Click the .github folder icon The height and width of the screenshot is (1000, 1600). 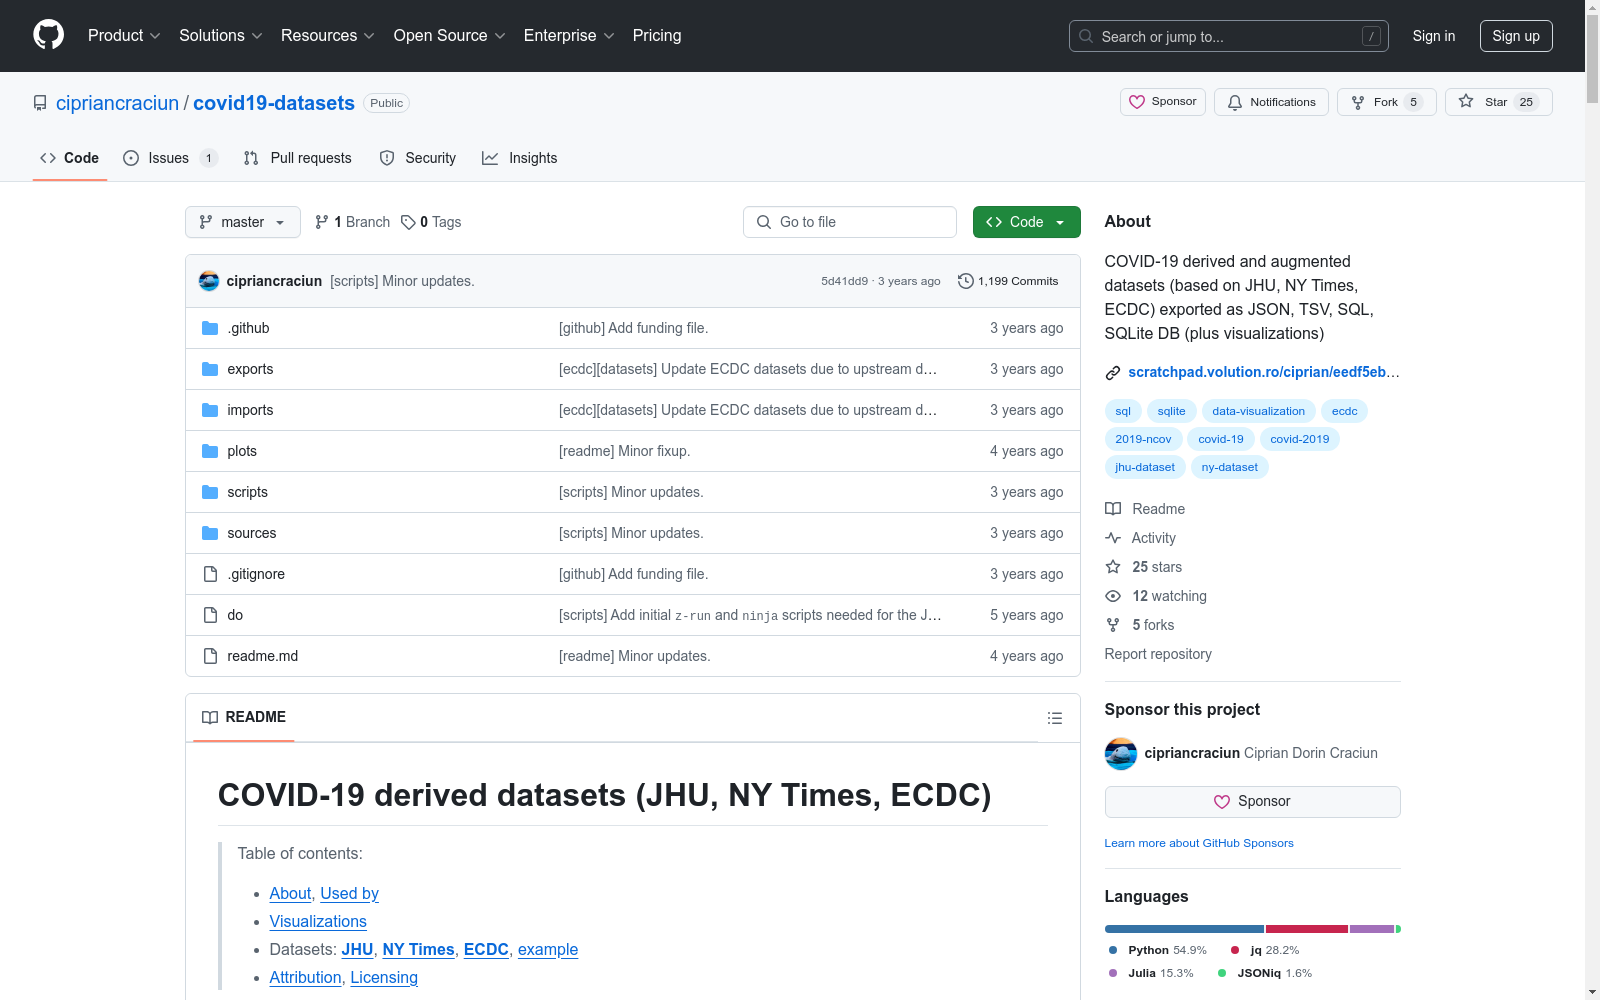(x=210, y=328)
